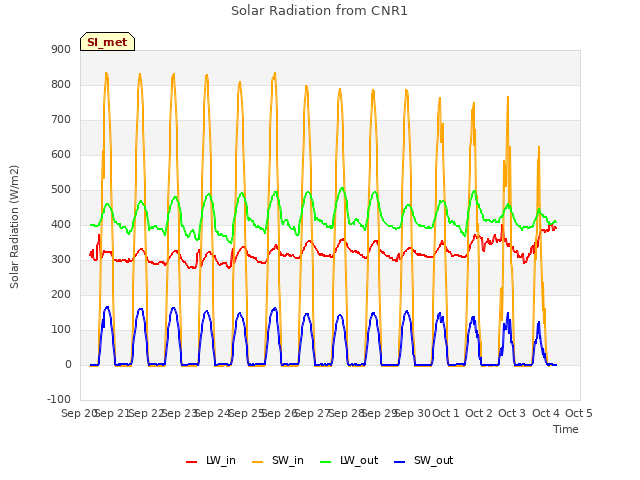Click the LW_out peak on Sep 28
This screenshot has height=480, width=640.
tap(342, 188)
